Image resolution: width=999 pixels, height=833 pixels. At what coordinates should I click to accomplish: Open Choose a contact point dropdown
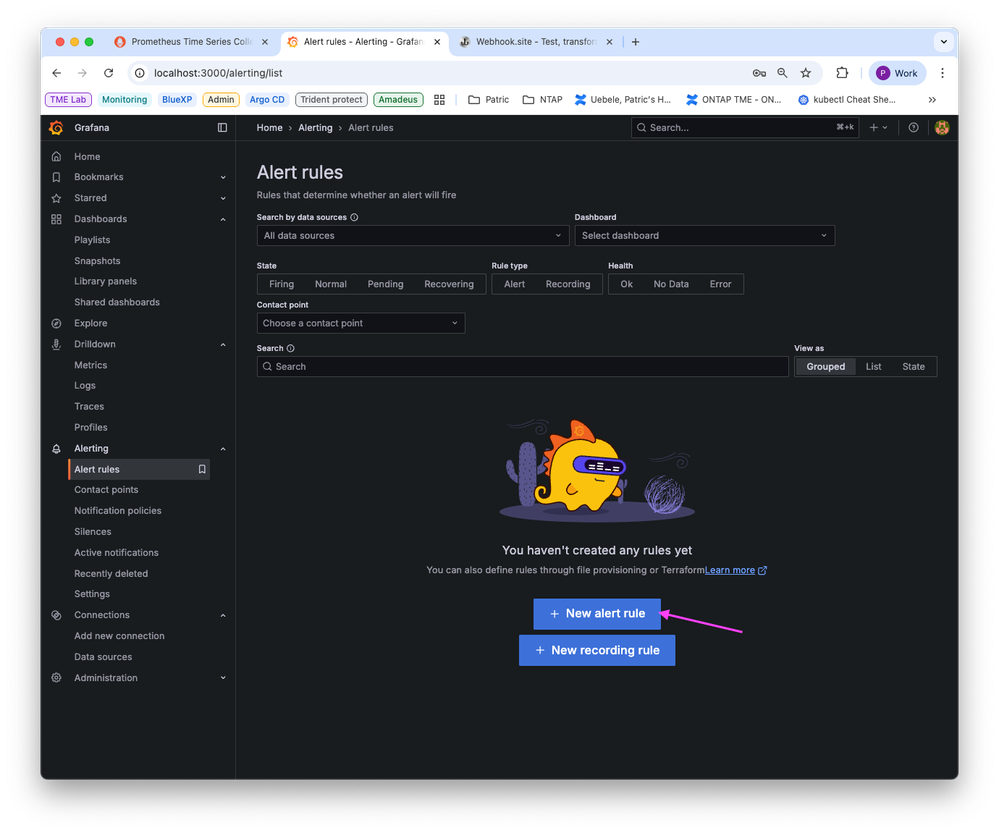coord(360,323)
